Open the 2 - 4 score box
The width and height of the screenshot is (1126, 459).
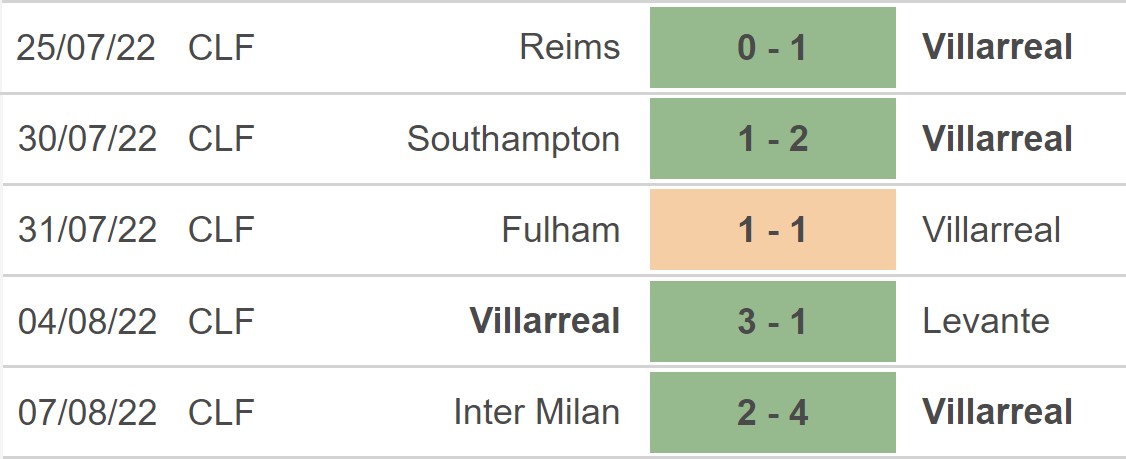point(772,412)
